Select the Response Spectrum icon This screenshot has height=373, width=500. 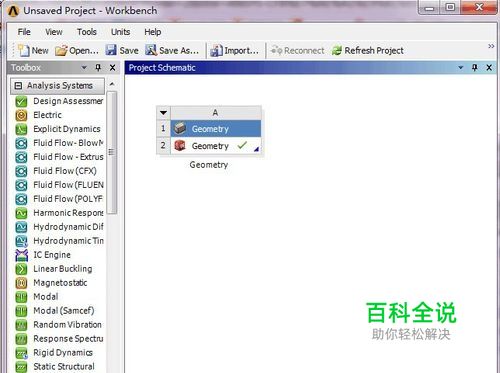21,339
